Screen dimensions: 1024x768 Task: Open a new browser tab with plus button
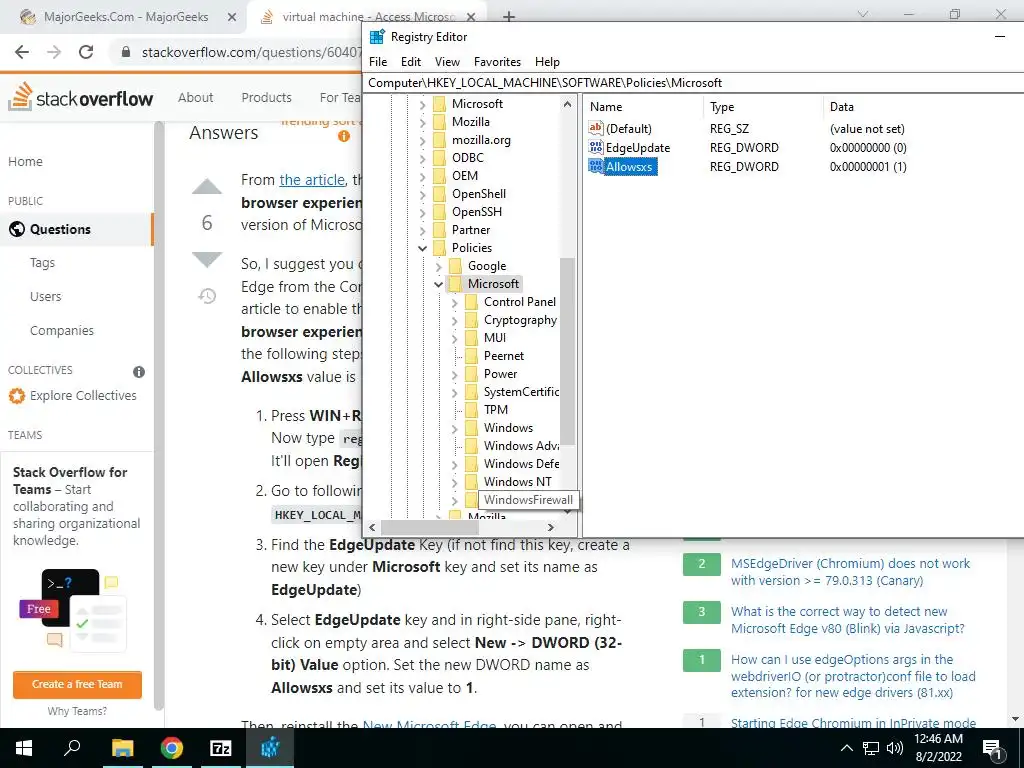pyautogui.click(x=509, y=17)
